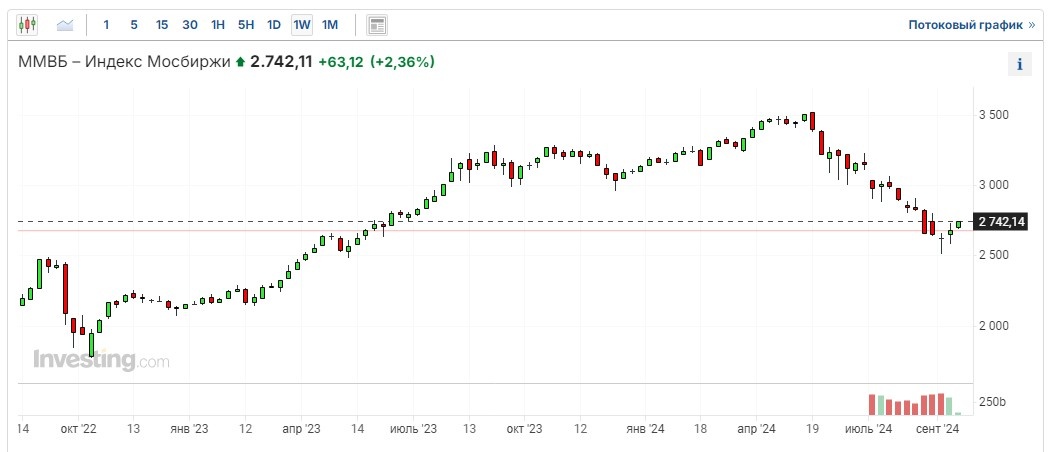Select the 5H timeframe
Screen dimensions: 1052x452
[246, 25]
